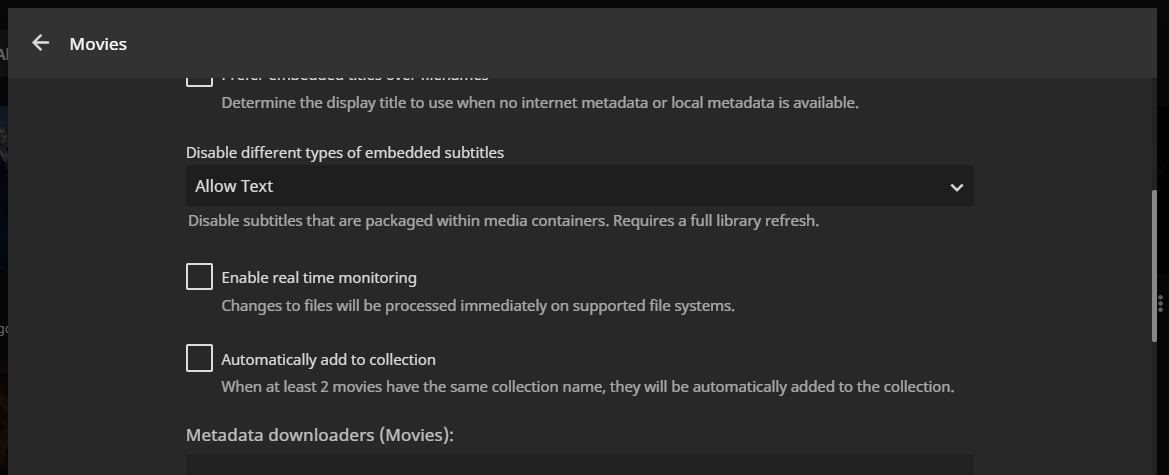Image resolution: width=1169 pixels, height=475 pixels.
Task: Click the chevron arrow in the subtitles dropdown
Action: coord(956,187)
